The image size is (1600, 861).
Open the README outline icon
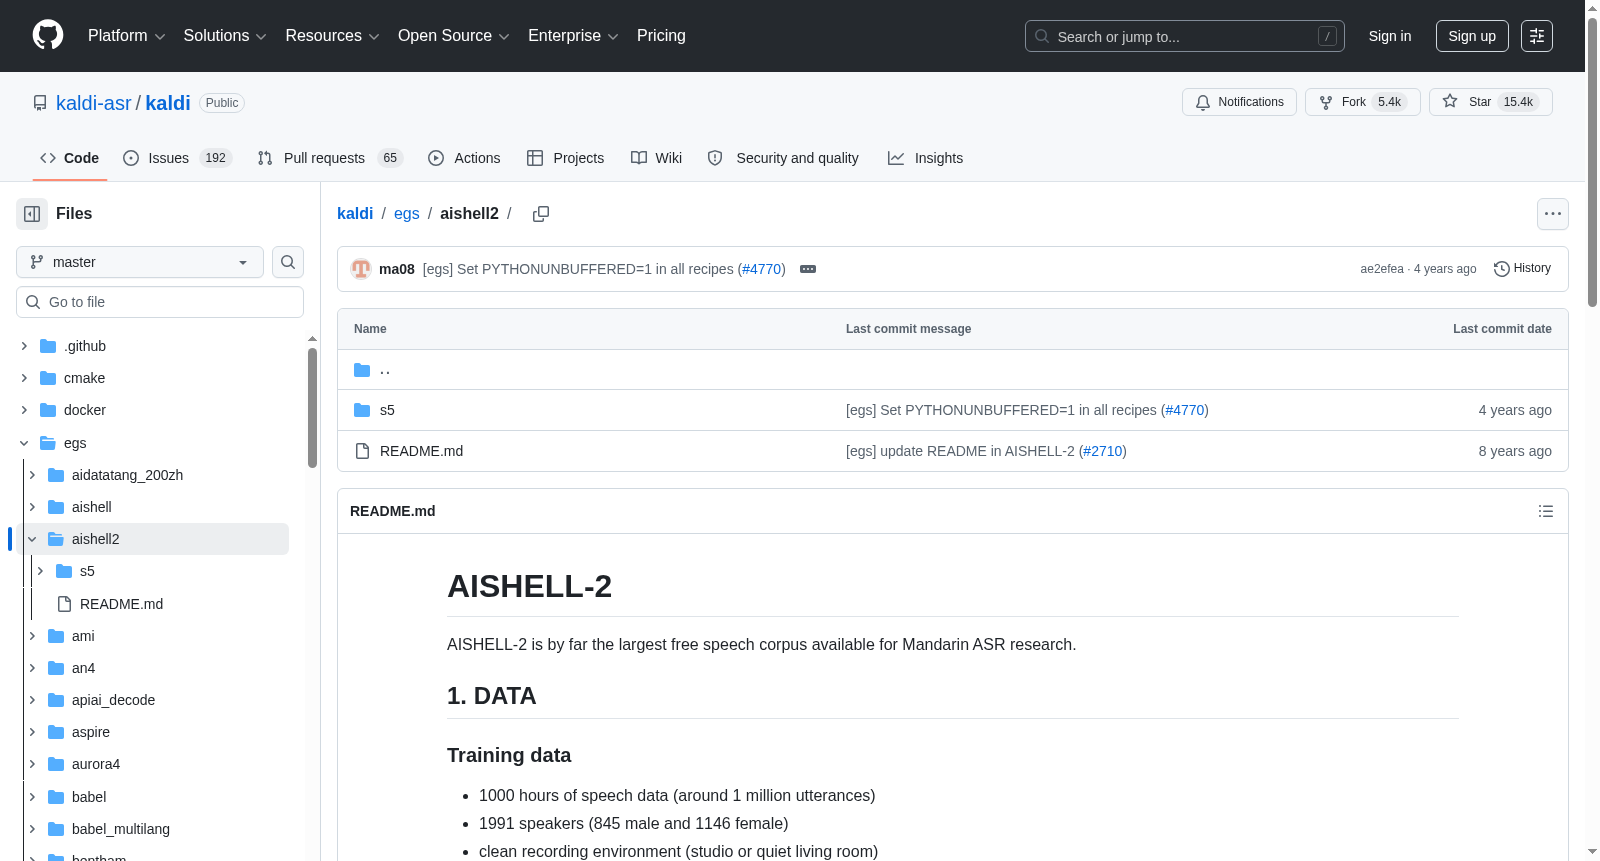pyautogui.click(x=1546, y=511)
